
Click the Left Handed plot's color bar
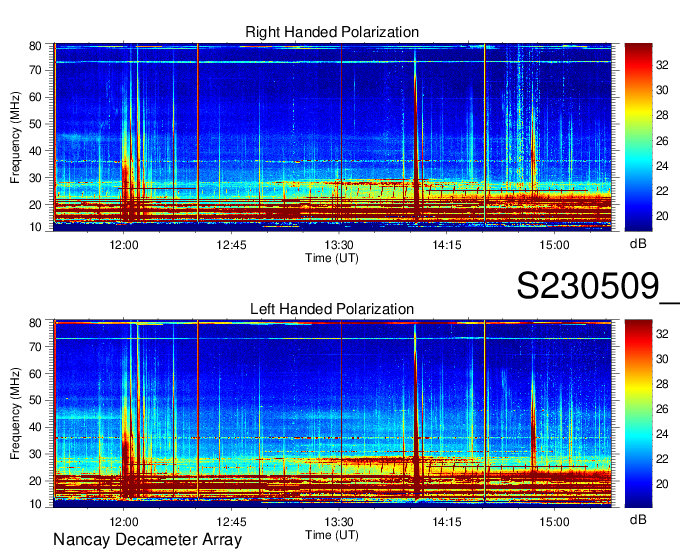click(x=638, y=413)
